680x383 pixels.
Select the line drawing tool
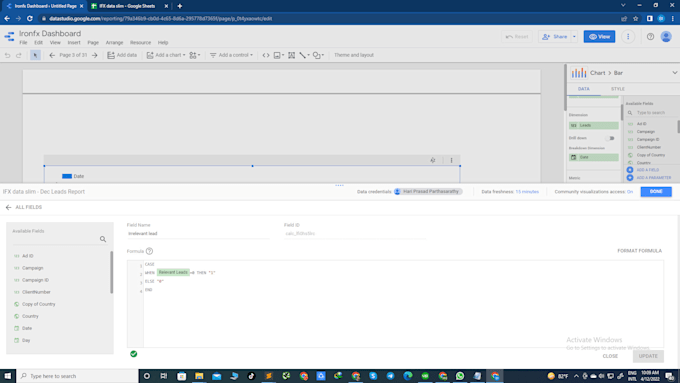pos(304,55)
